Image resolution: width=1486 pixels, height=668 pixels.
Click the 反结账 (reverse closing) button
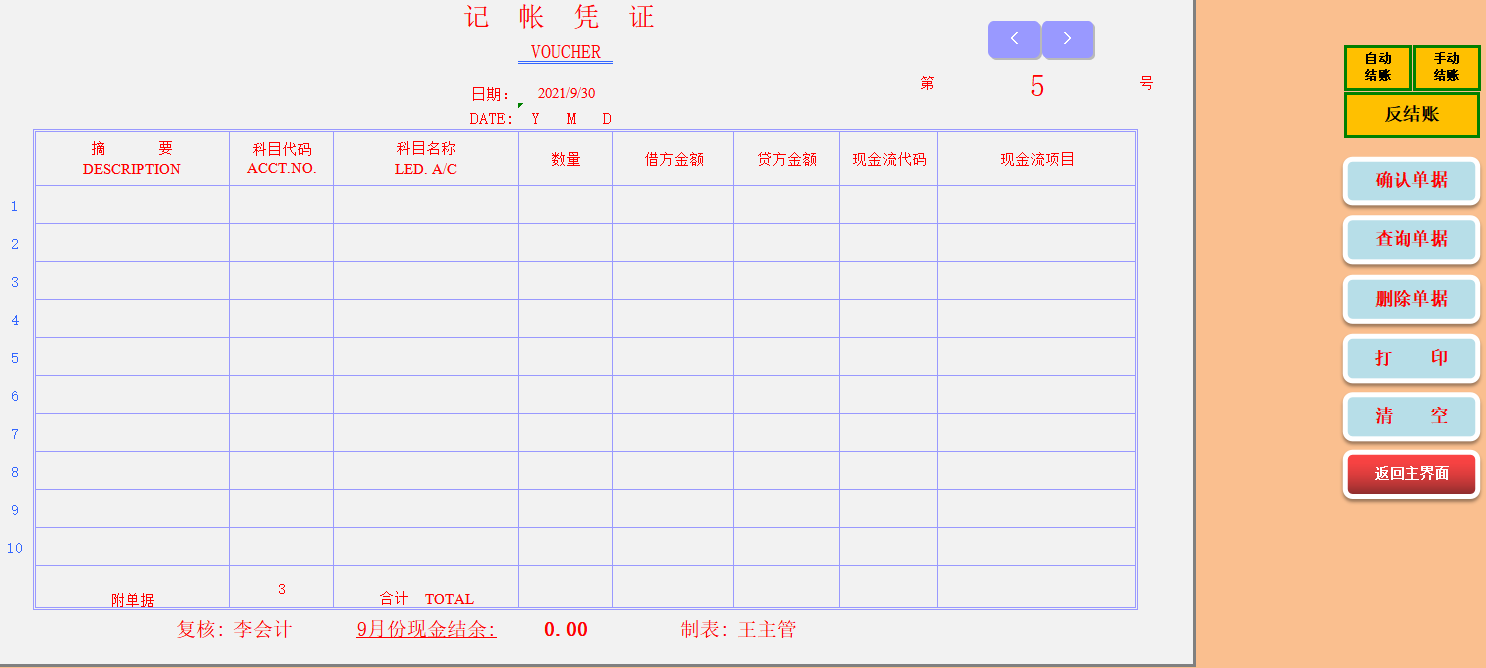(1411, 115)
